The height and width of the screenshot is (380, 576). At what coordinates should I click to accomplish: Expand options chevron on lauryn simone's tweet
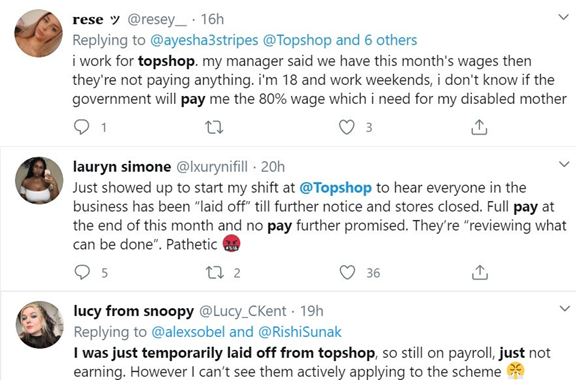coord(564,164)
